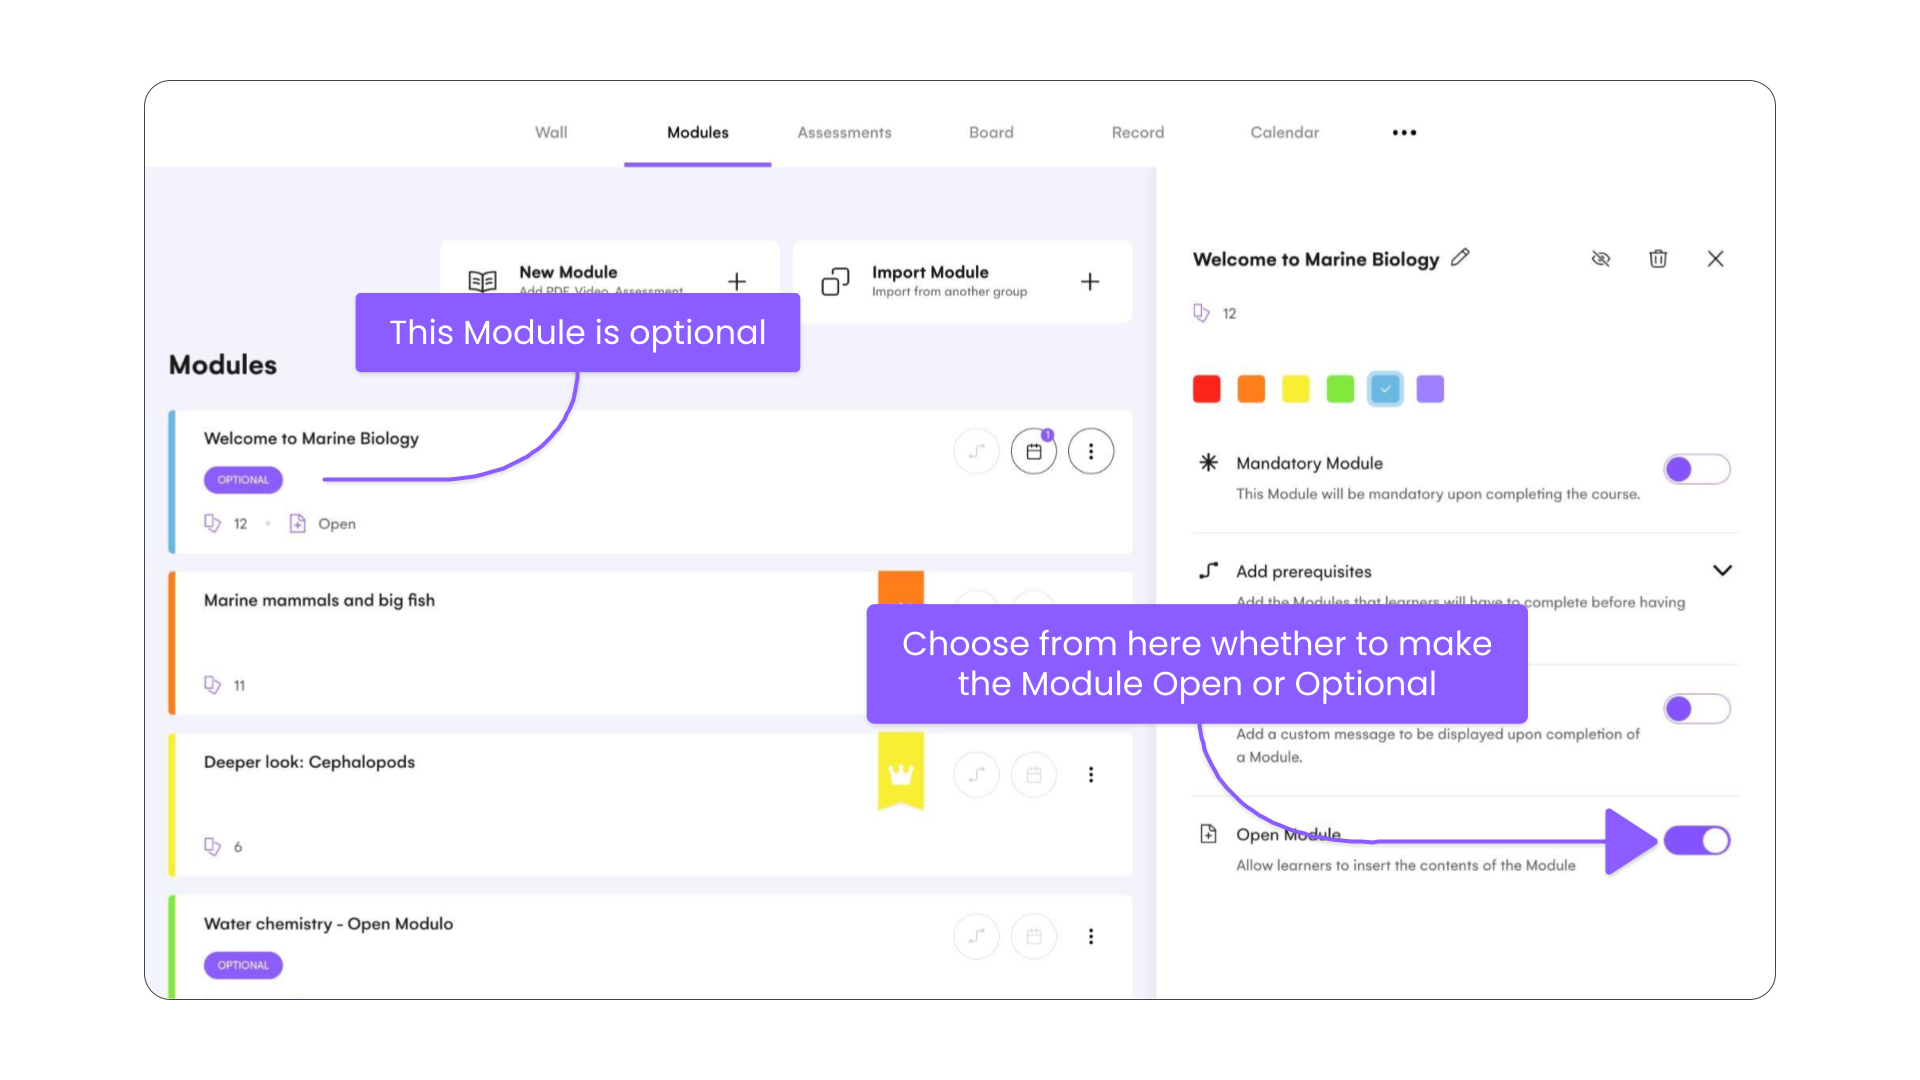
Task: Click the Open label on Welcome to Marine Biology
Action: (337, 524)
